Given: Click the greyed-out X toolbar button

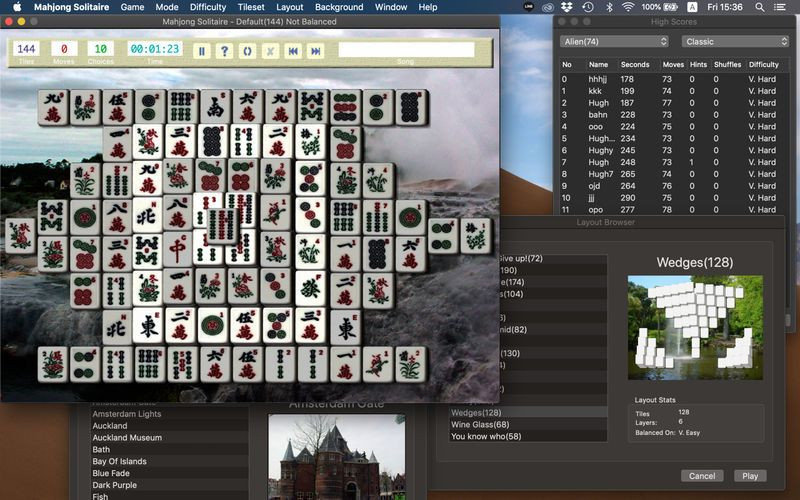Looking at the screenshot, I should click(x=270, y=51).
